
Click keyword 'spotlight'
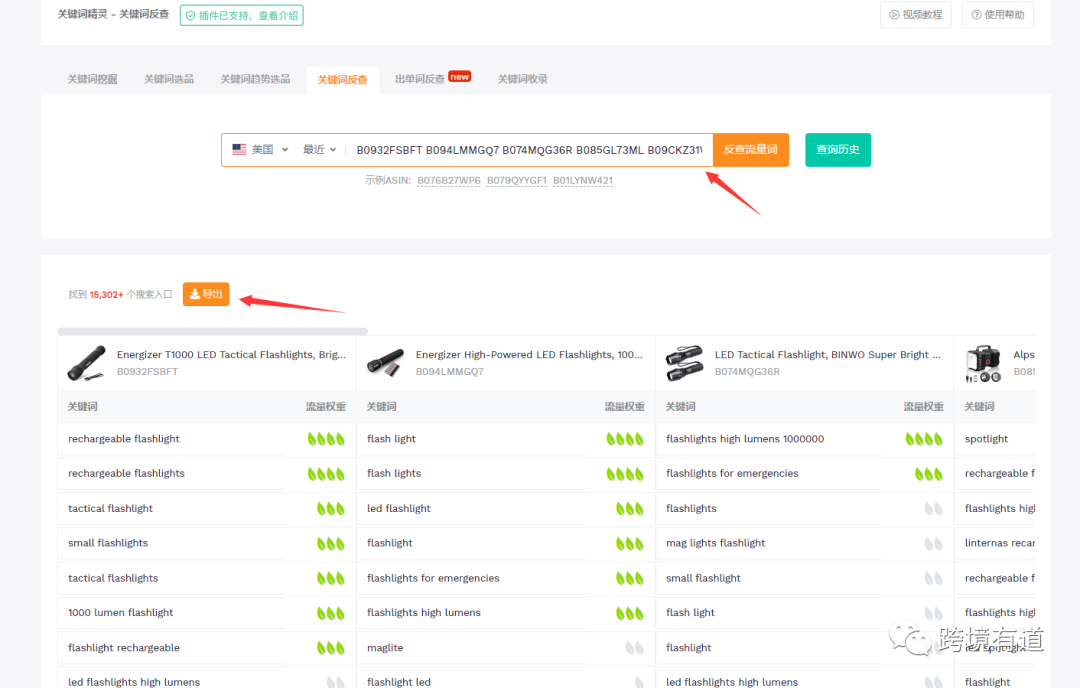coord(986,439)
